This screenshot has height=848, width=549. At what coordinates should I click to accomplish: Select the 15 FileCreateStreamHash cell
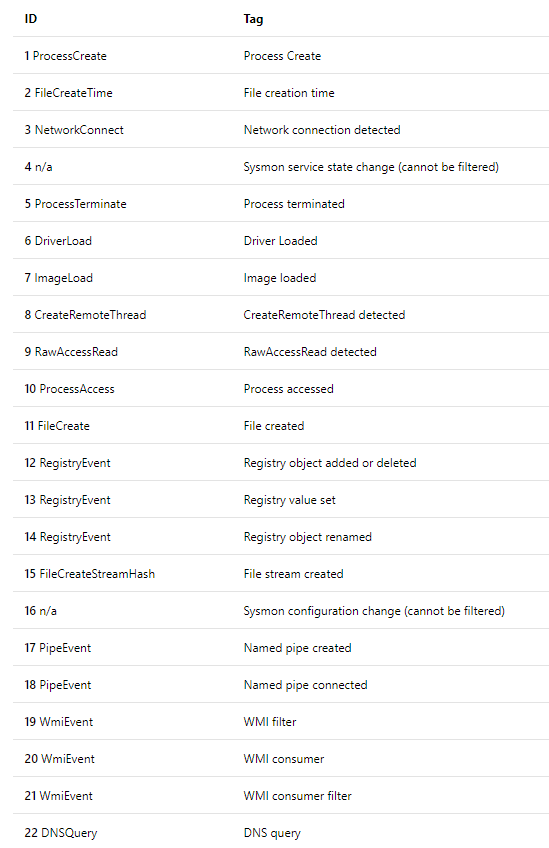(90, 574)
